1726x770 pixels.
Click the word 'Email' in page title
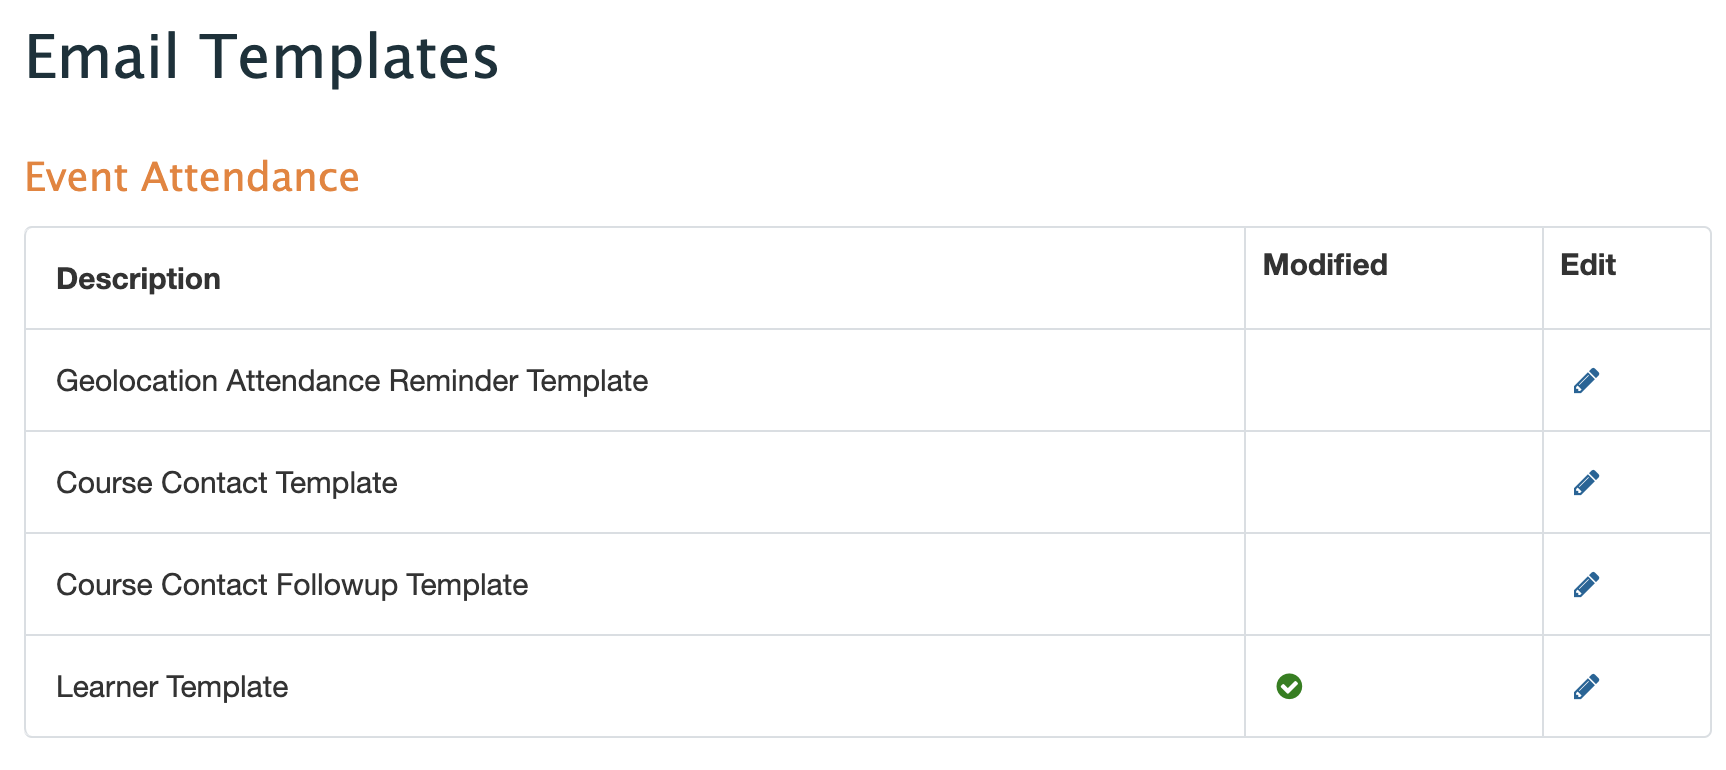point(102,57)
